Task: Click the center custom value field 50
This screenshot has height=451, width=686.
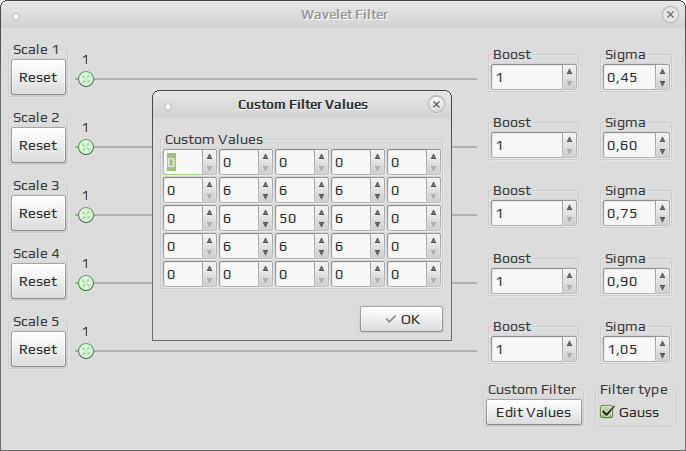Action: 295,218
